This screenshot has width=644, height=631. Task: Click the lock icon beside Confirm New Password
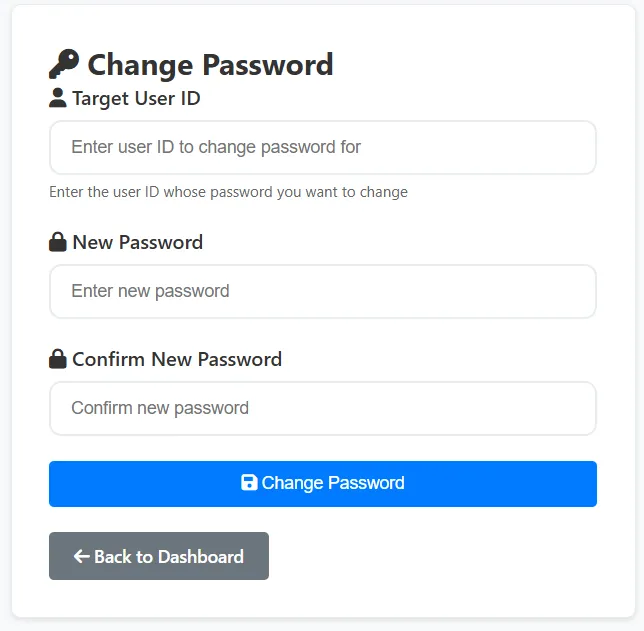(58, 359)
